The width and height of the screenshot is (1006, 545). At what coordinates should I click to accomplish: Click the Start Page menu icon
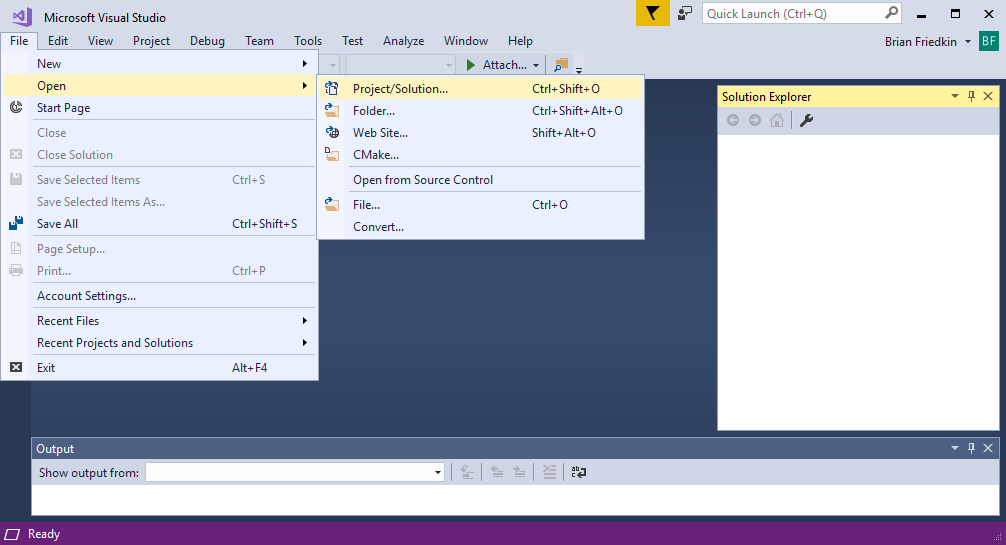16,107
